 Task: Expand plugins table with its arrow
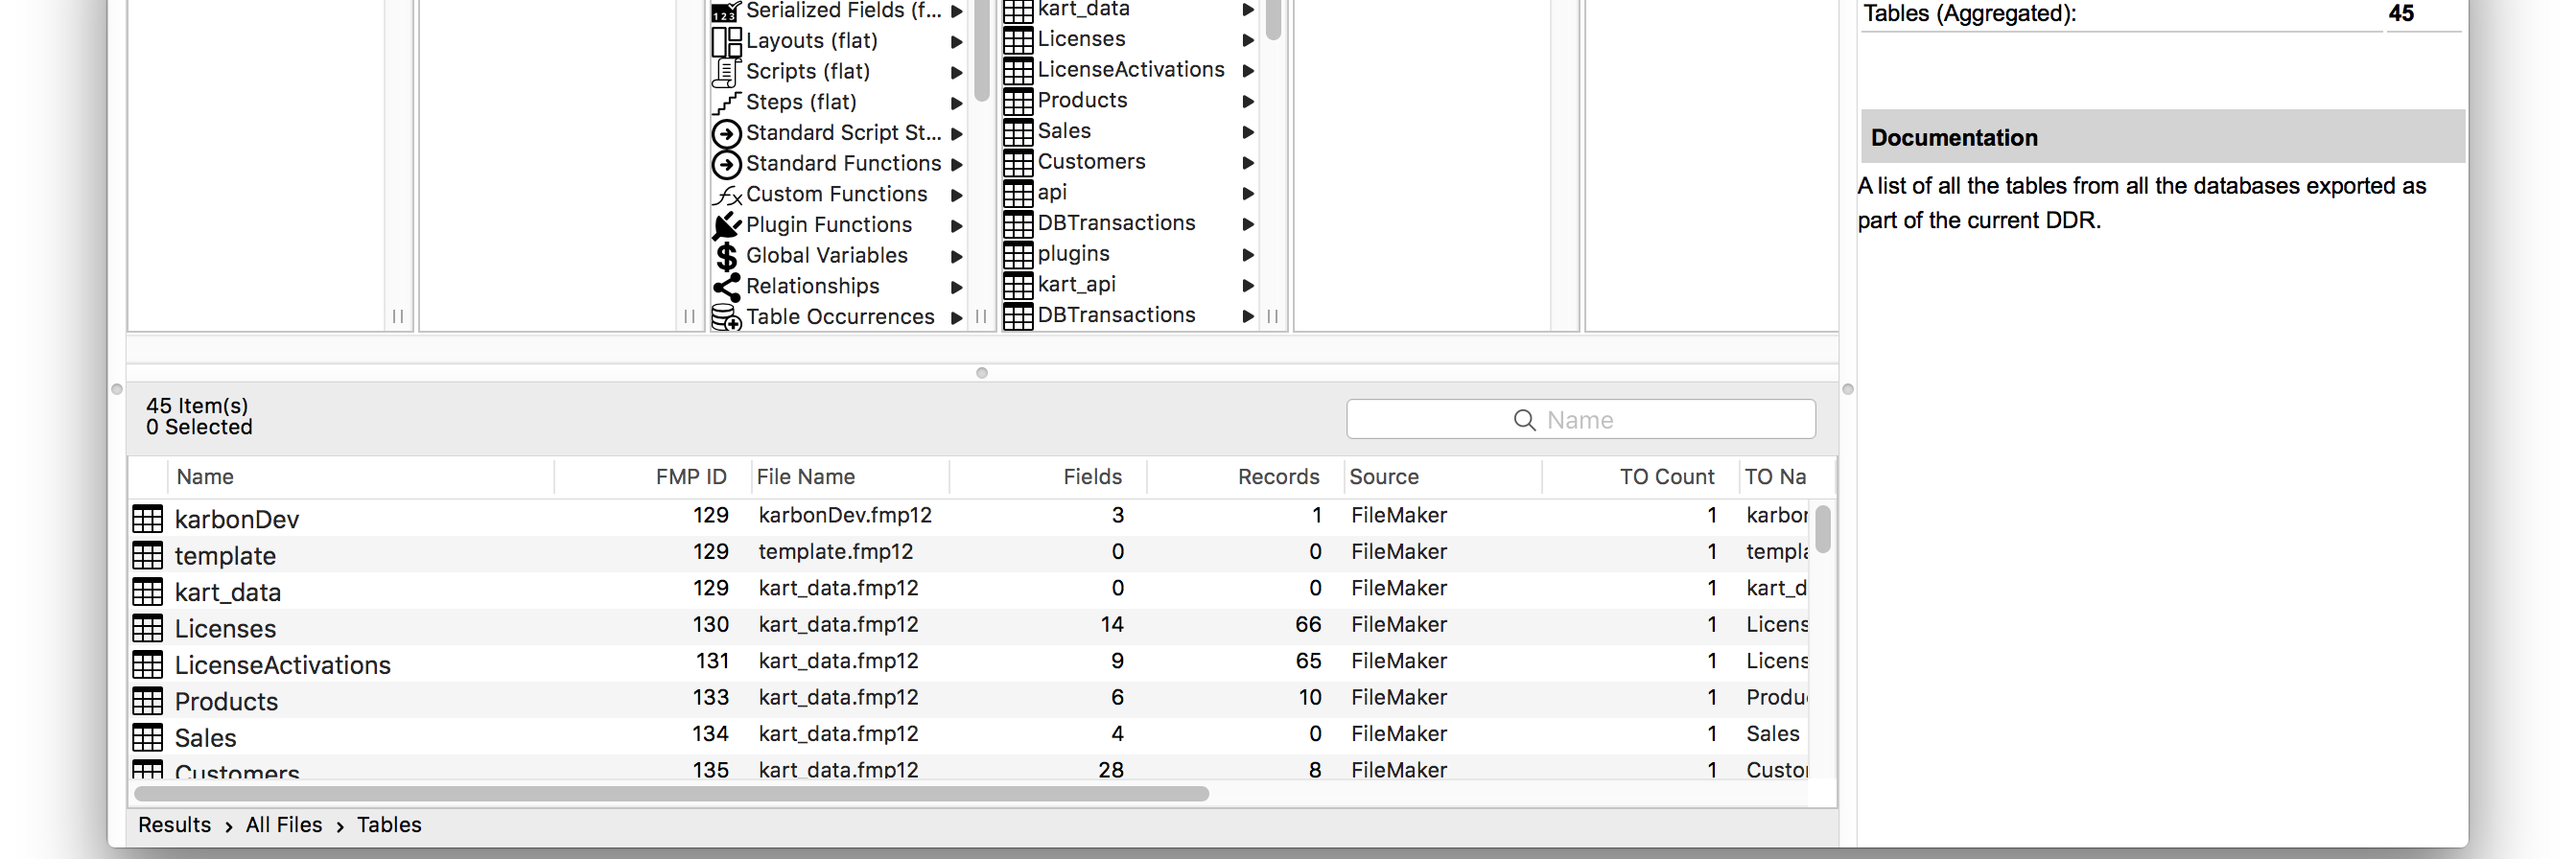[1248, 255]
